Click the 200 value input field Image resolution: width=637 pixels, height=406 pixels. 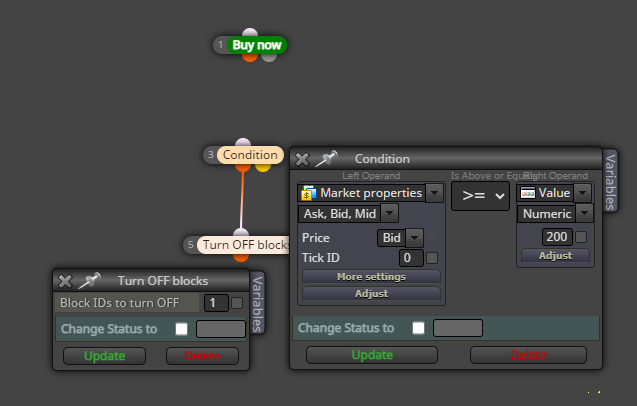557,237
